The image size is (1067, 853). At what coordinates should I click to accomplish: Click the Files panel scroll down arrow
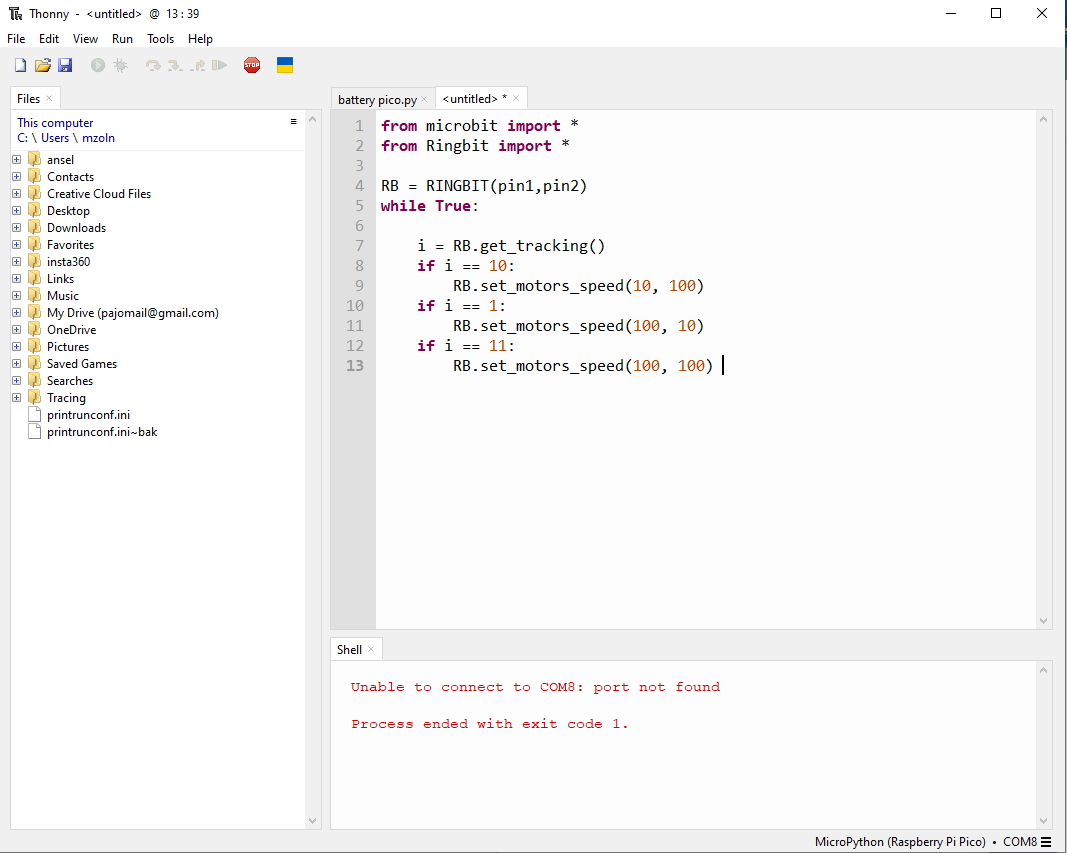tap(312, 821)
